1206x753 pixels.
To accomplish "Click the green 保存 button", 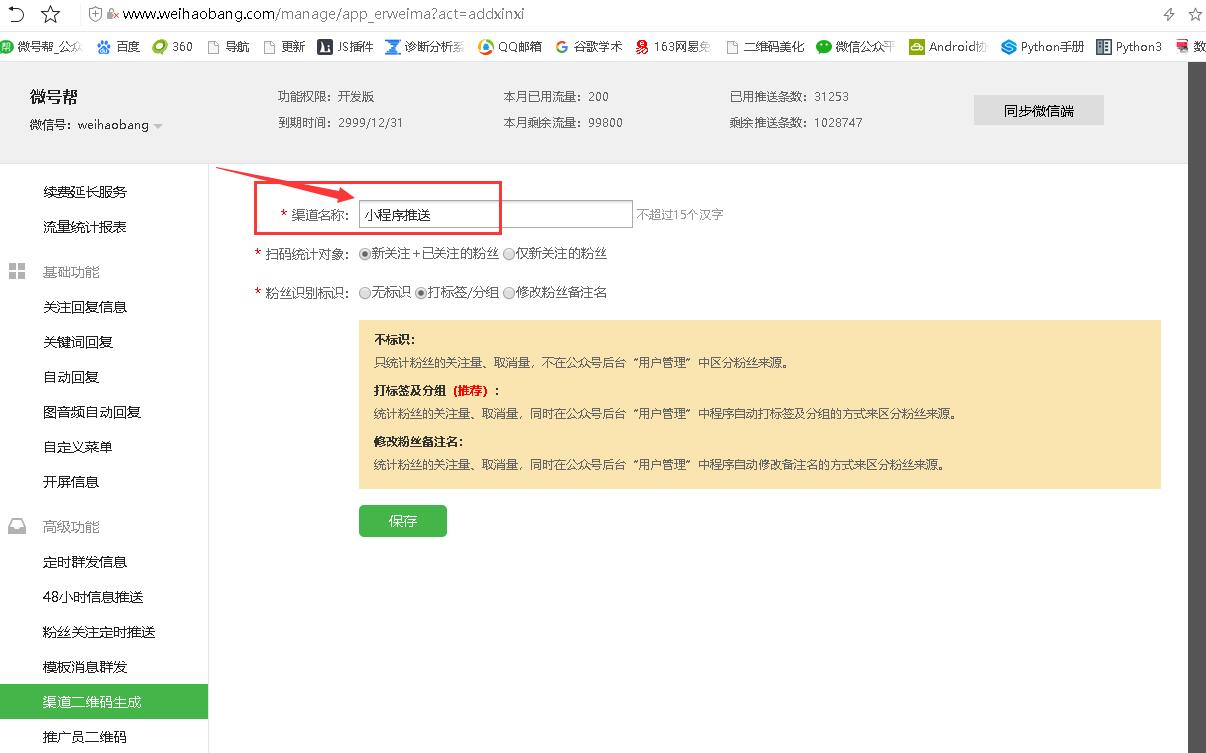I will 402,521.
